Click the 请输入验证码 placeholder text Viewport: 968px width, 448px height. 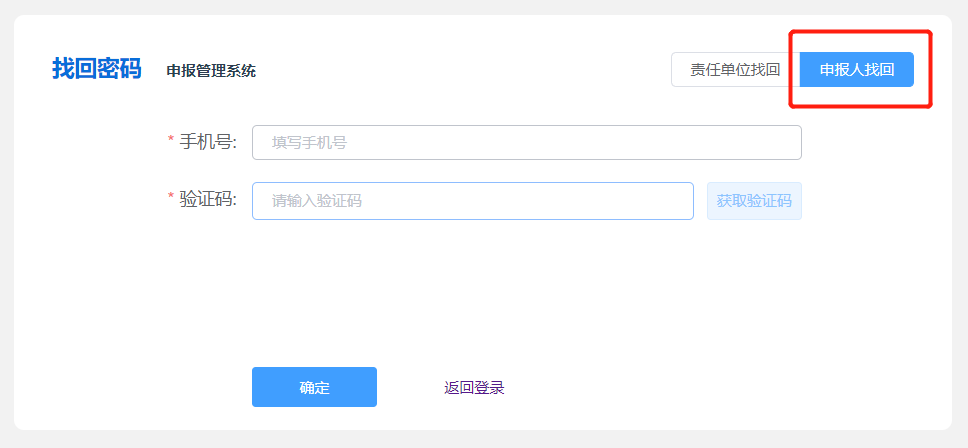pyautogui.click(x=316, y=201)
